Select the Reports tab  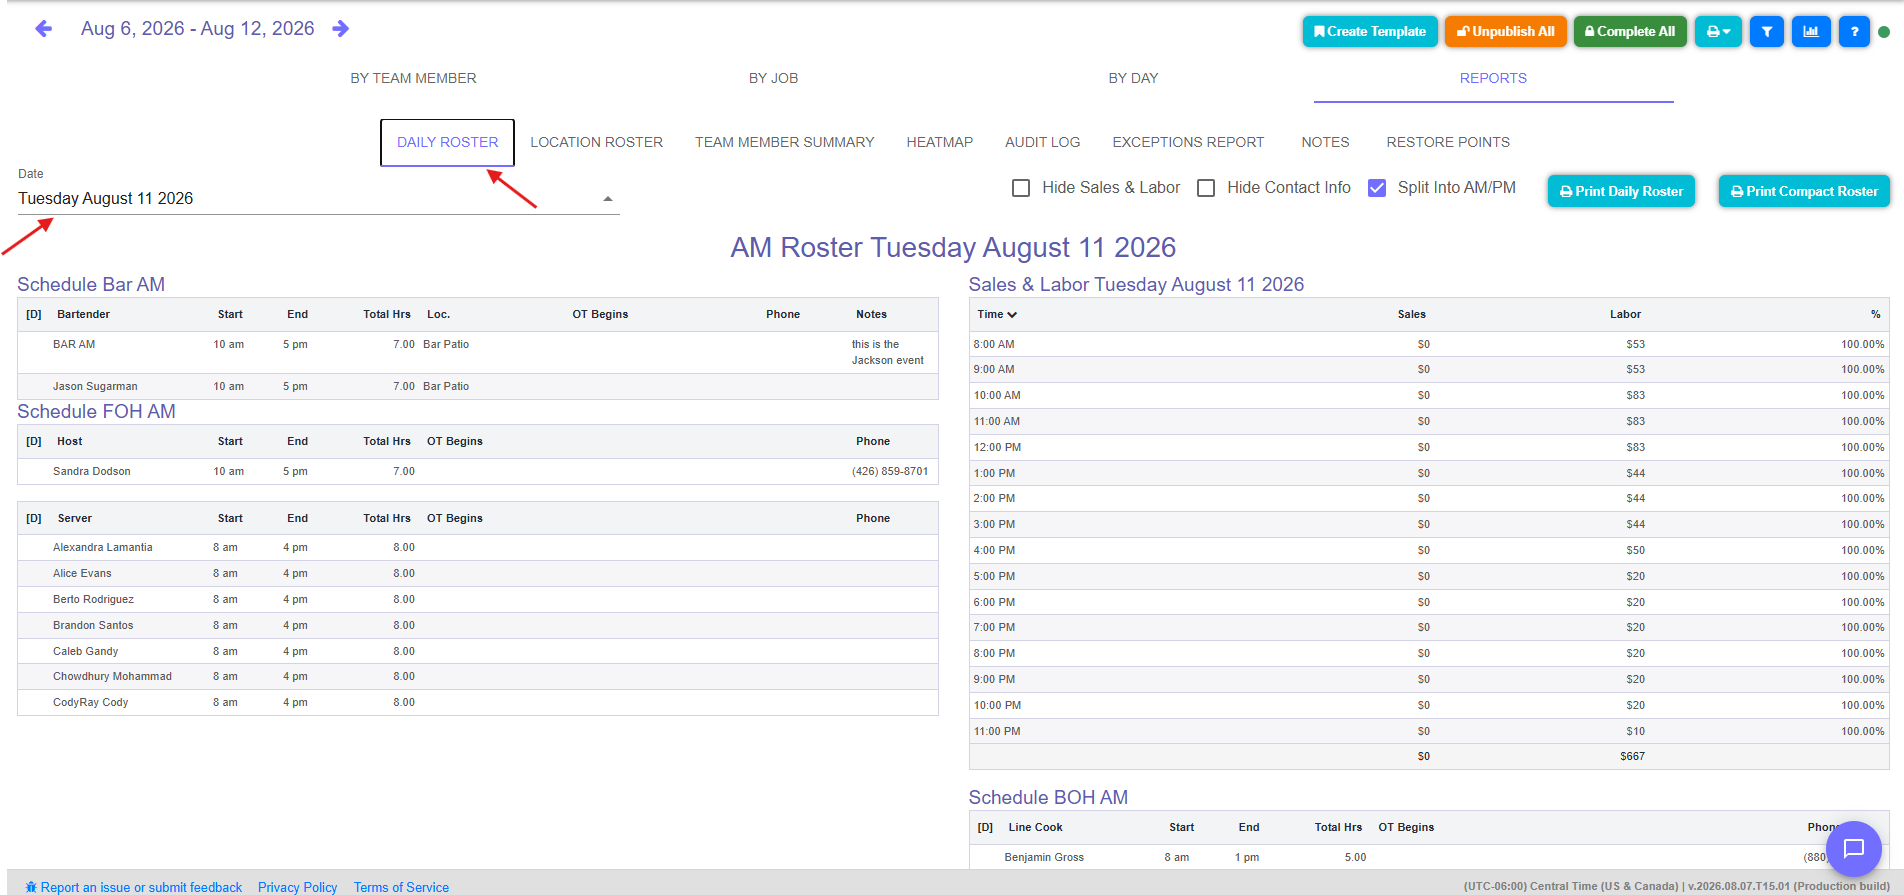tap(1493, 78)
